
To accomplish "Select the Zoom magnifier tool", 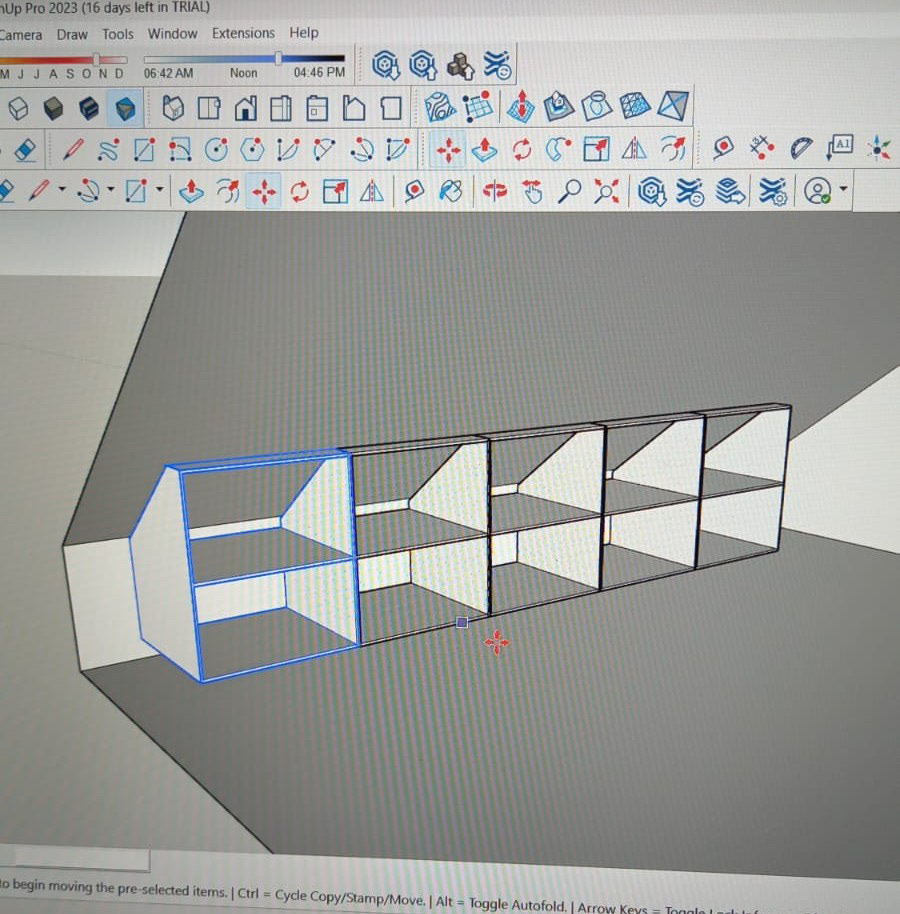I will [569, 190].
